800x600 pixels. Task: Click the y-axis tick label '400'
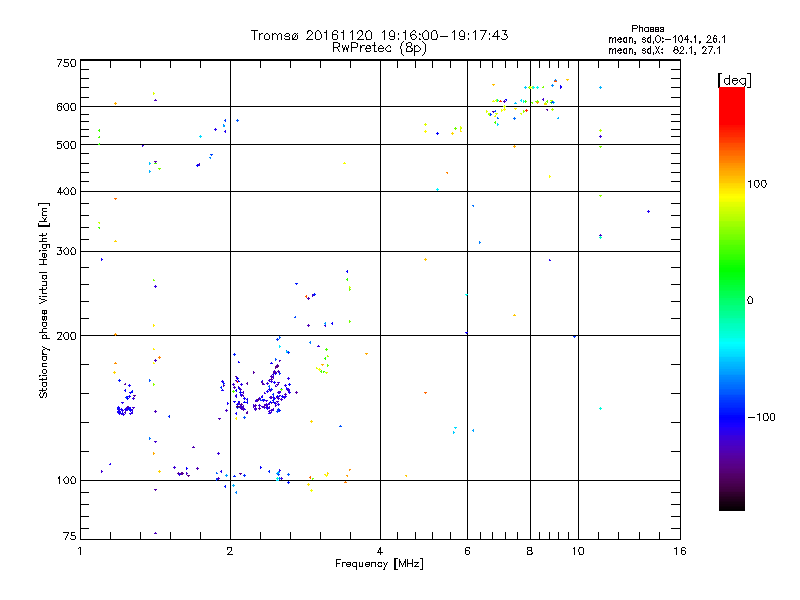(66, 191)
